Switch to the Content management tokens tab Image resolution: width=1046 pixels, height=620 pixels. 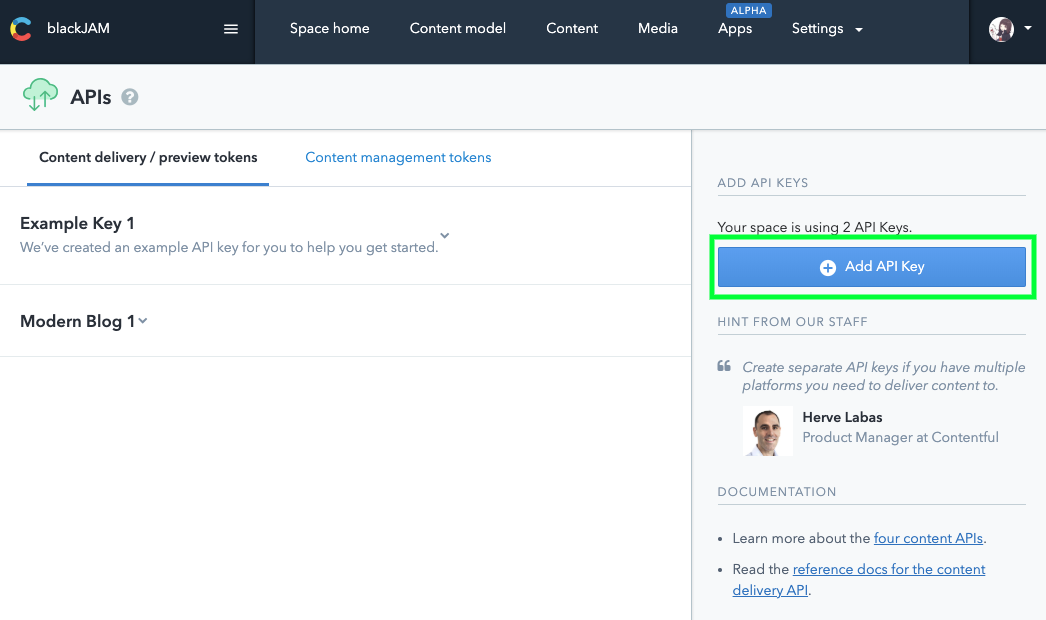(x=398, y=157)
